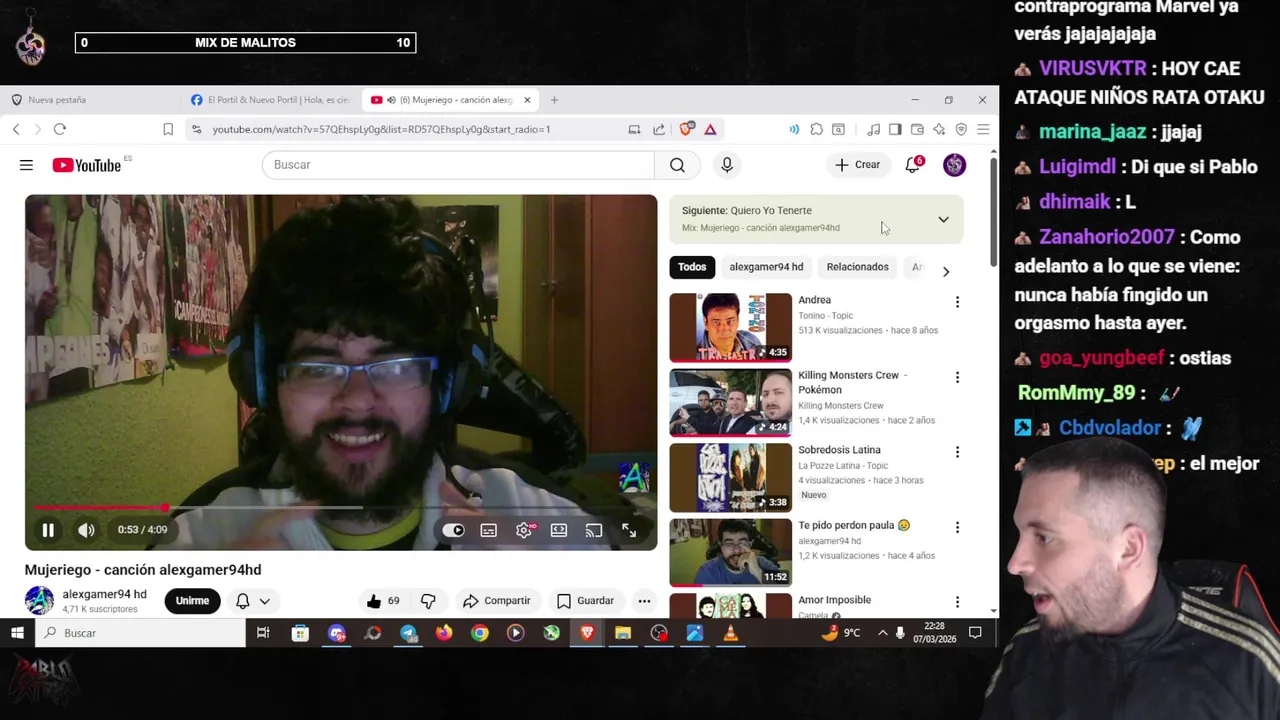Like the video with thumbs up
This screenshot has width=1280, height=720.
click(x=384, y=601)
